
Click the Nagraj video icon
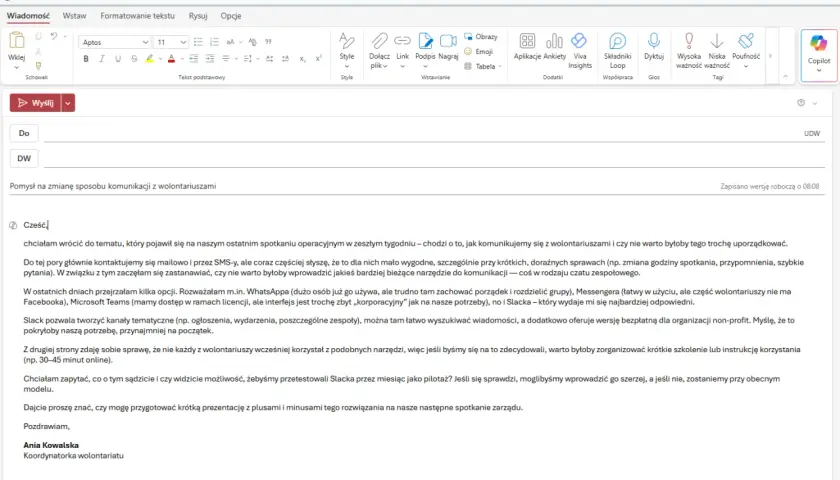click(x=448, y=41)
